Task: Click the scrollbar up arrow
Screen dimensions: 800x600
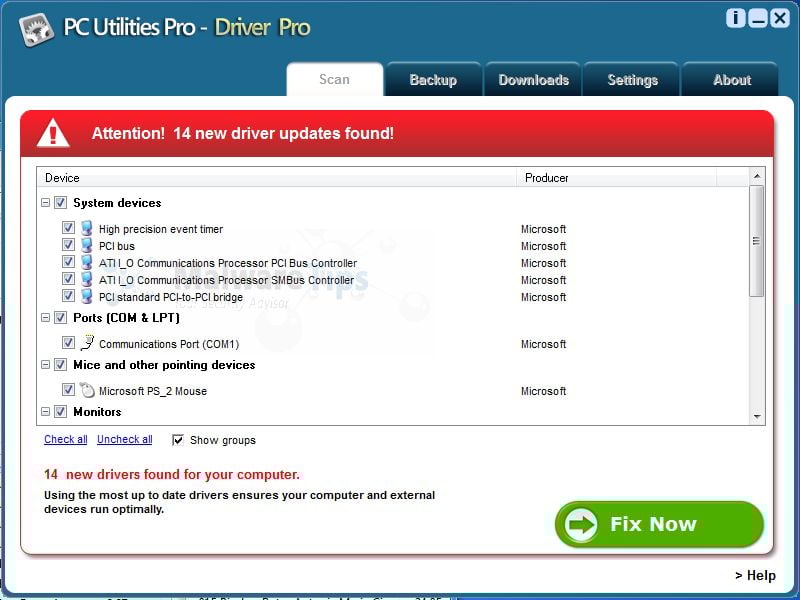Action: (757, 176)
